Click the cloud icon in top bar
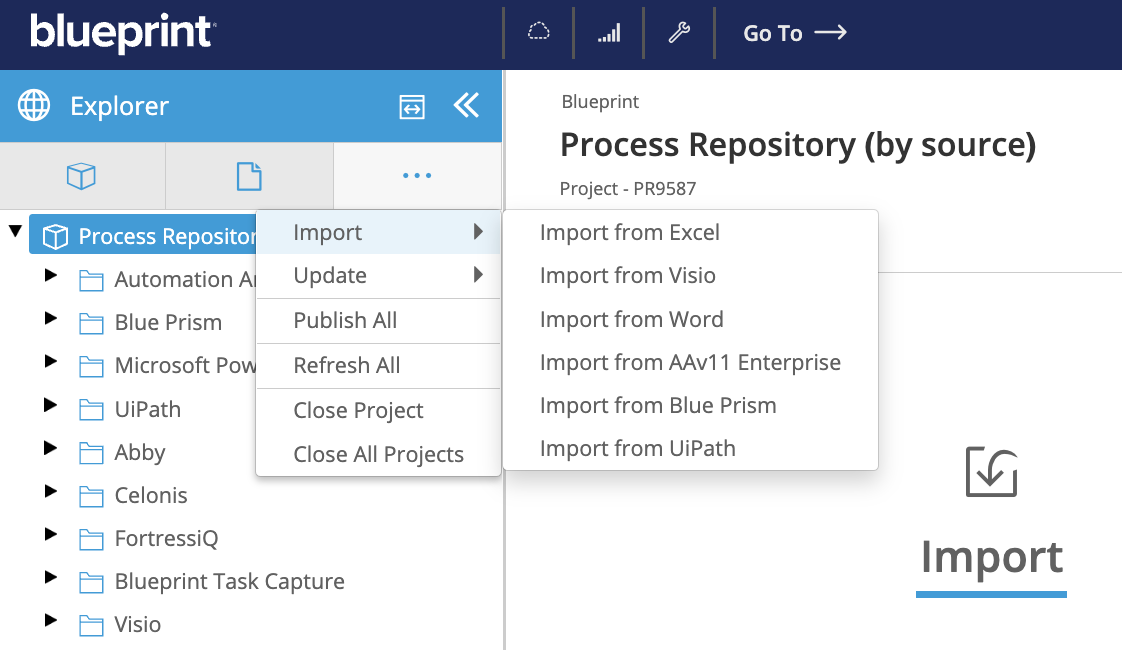1122x650 pixels. (x=539, y=33)
